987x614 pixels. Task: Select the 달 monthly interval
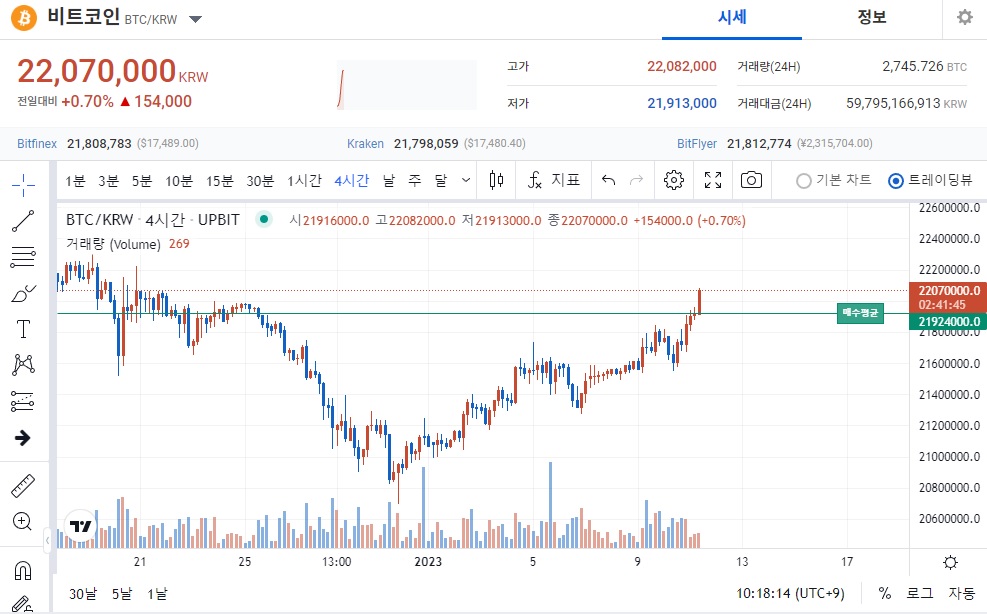click(x=441, y=181)
